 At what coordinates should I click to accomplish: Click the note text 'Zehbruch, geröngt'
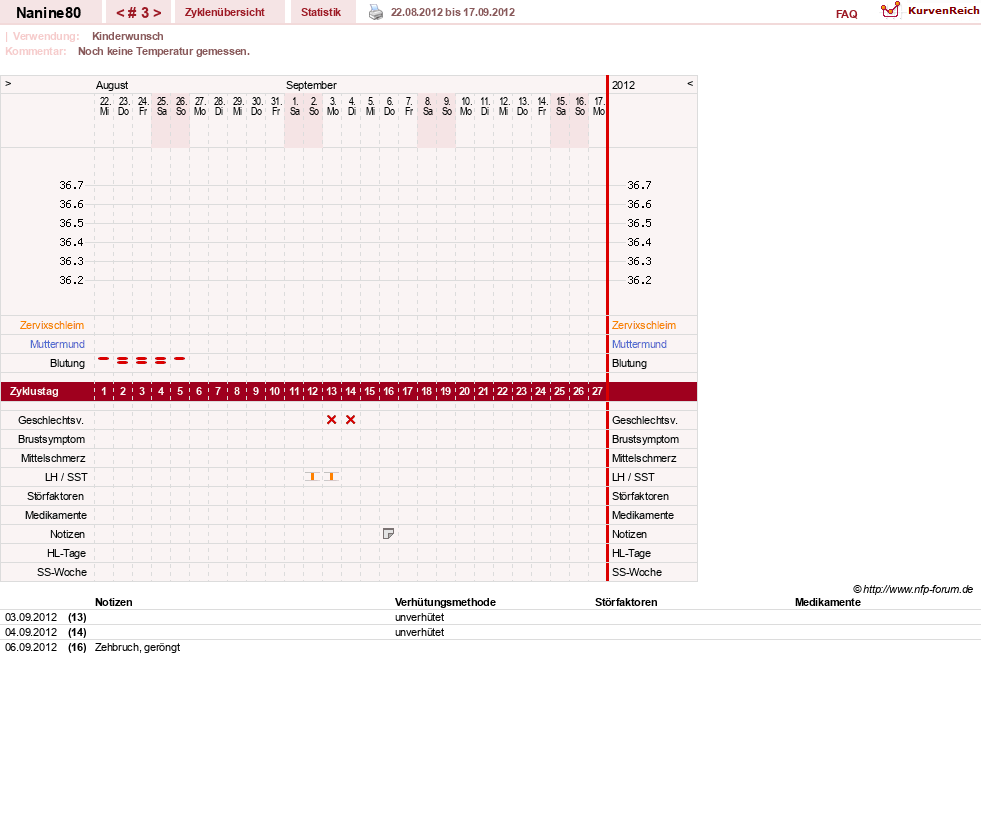click(138, 647)
